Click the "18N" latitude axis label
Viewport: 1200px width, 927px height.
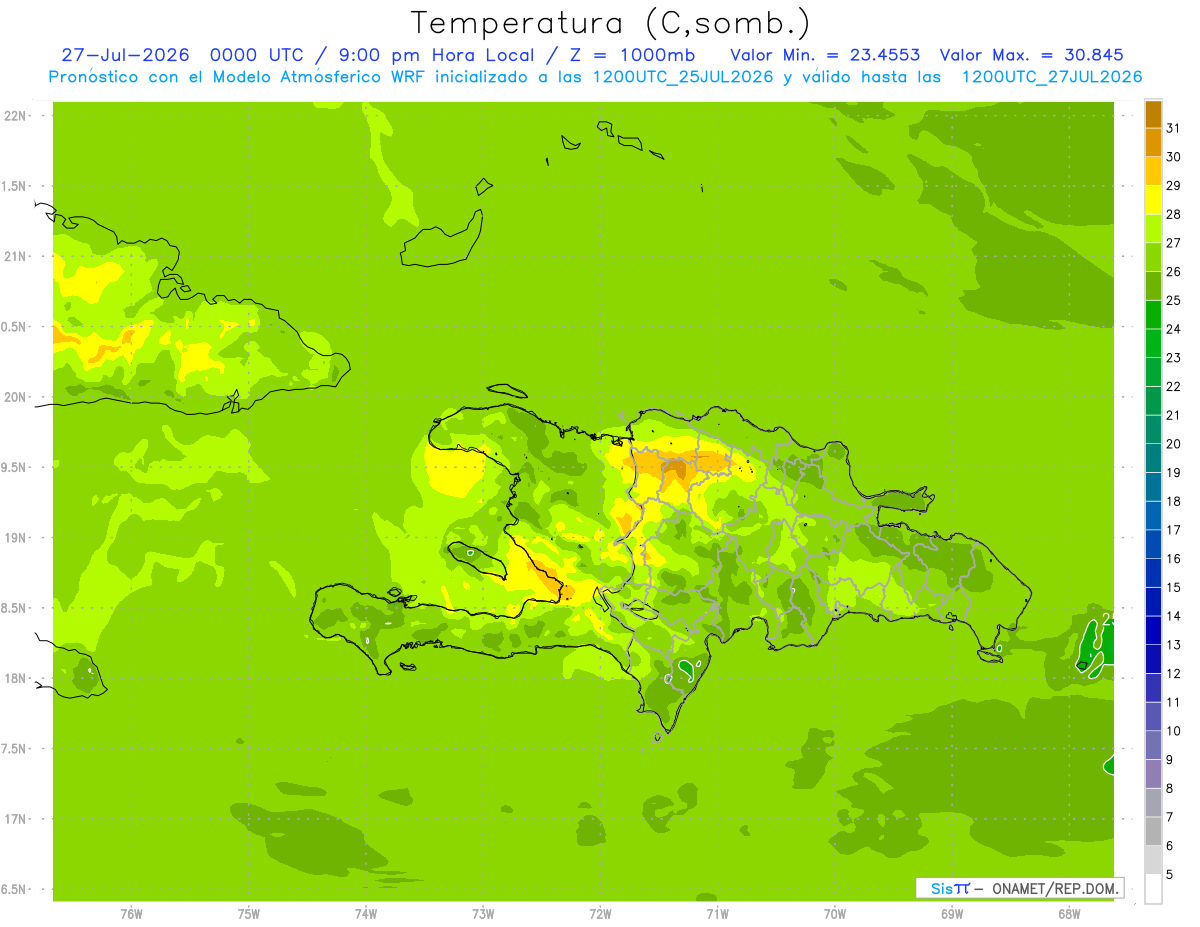click(17, 678)
